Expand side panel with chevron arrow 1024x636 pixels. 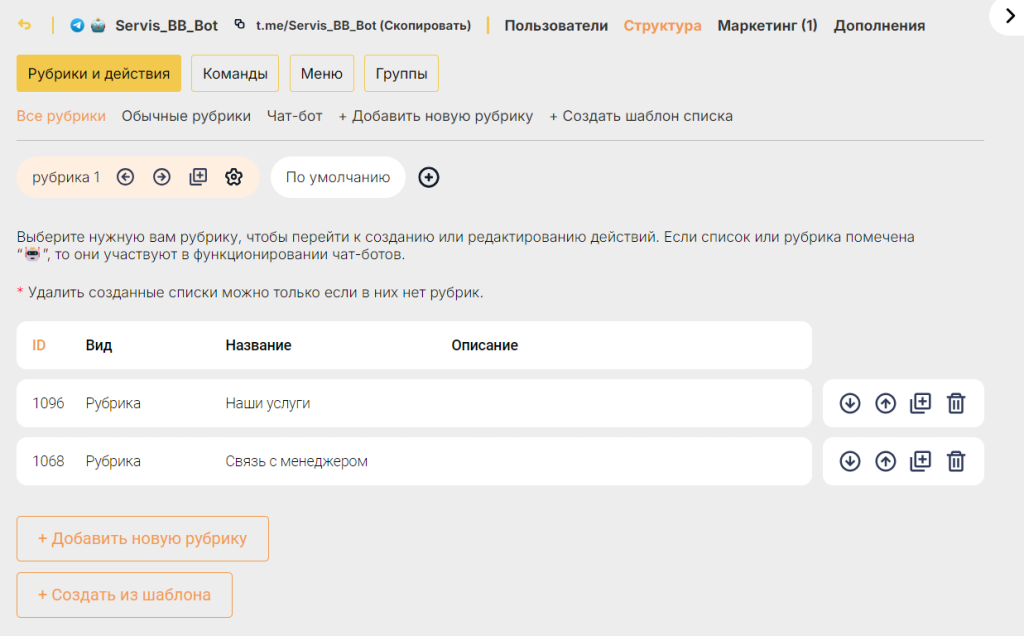coord(1010,16)
